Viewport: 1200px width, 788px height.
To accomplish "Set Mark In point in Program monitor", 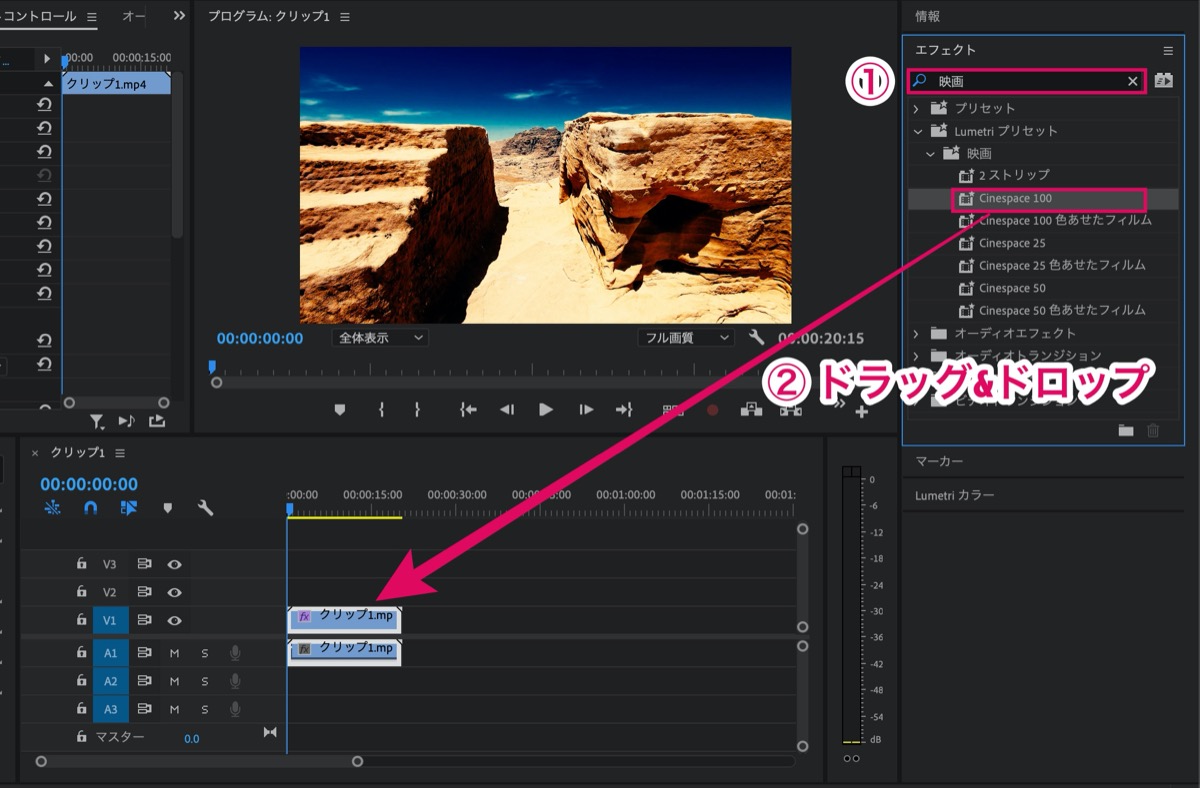I will point(381,410).
